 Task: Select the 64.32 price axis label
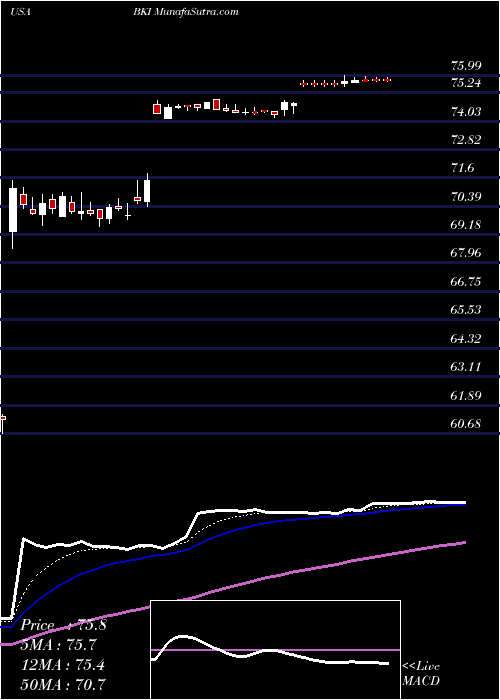pyautogui.click(x=466, y=338)
